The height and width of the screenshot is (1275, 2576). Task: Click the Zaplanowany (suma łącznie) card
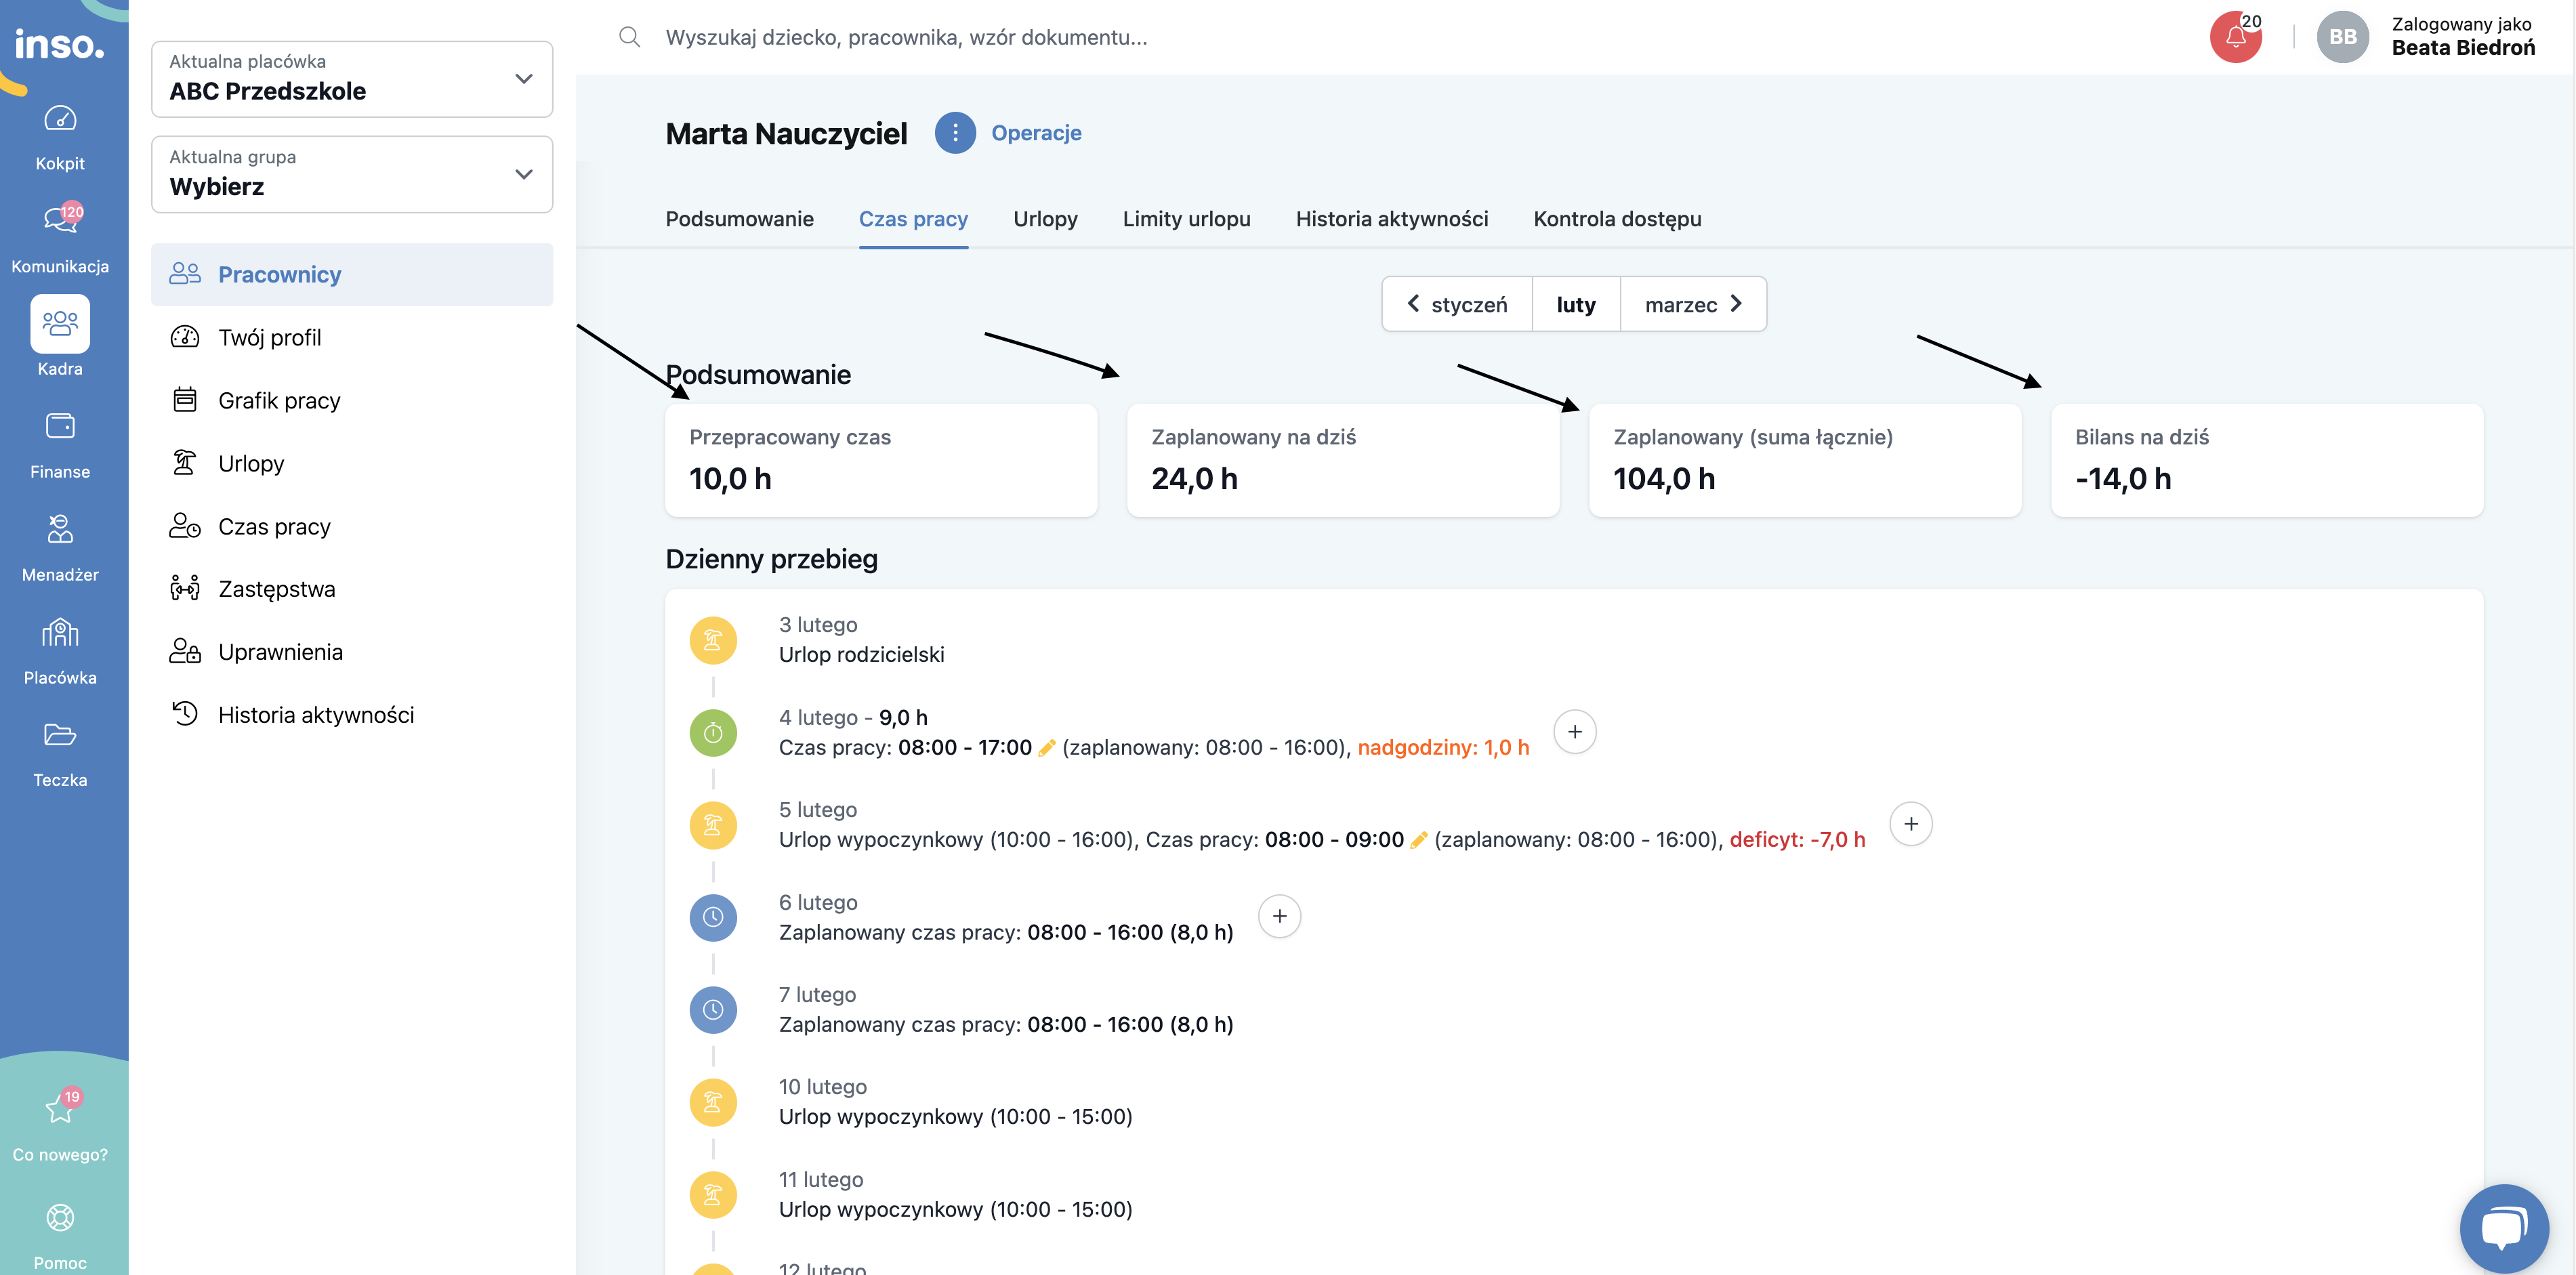pyautogui.click(x=1805, y=460)
